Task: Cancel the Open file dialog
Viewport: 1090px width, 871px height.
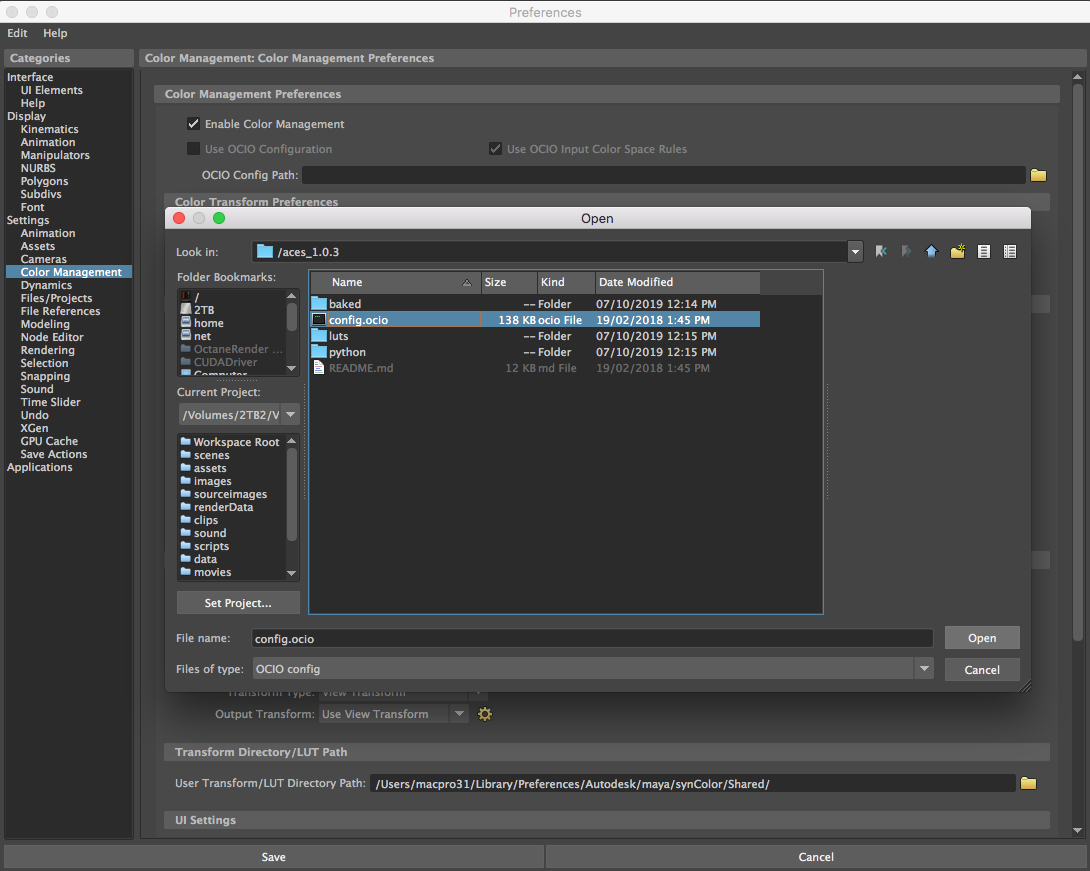Action: [982, 670]
